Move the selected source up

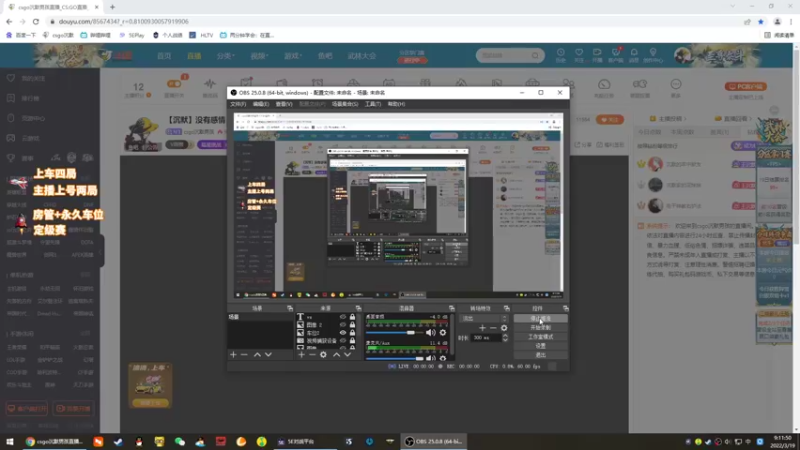[x=336, y=355]
